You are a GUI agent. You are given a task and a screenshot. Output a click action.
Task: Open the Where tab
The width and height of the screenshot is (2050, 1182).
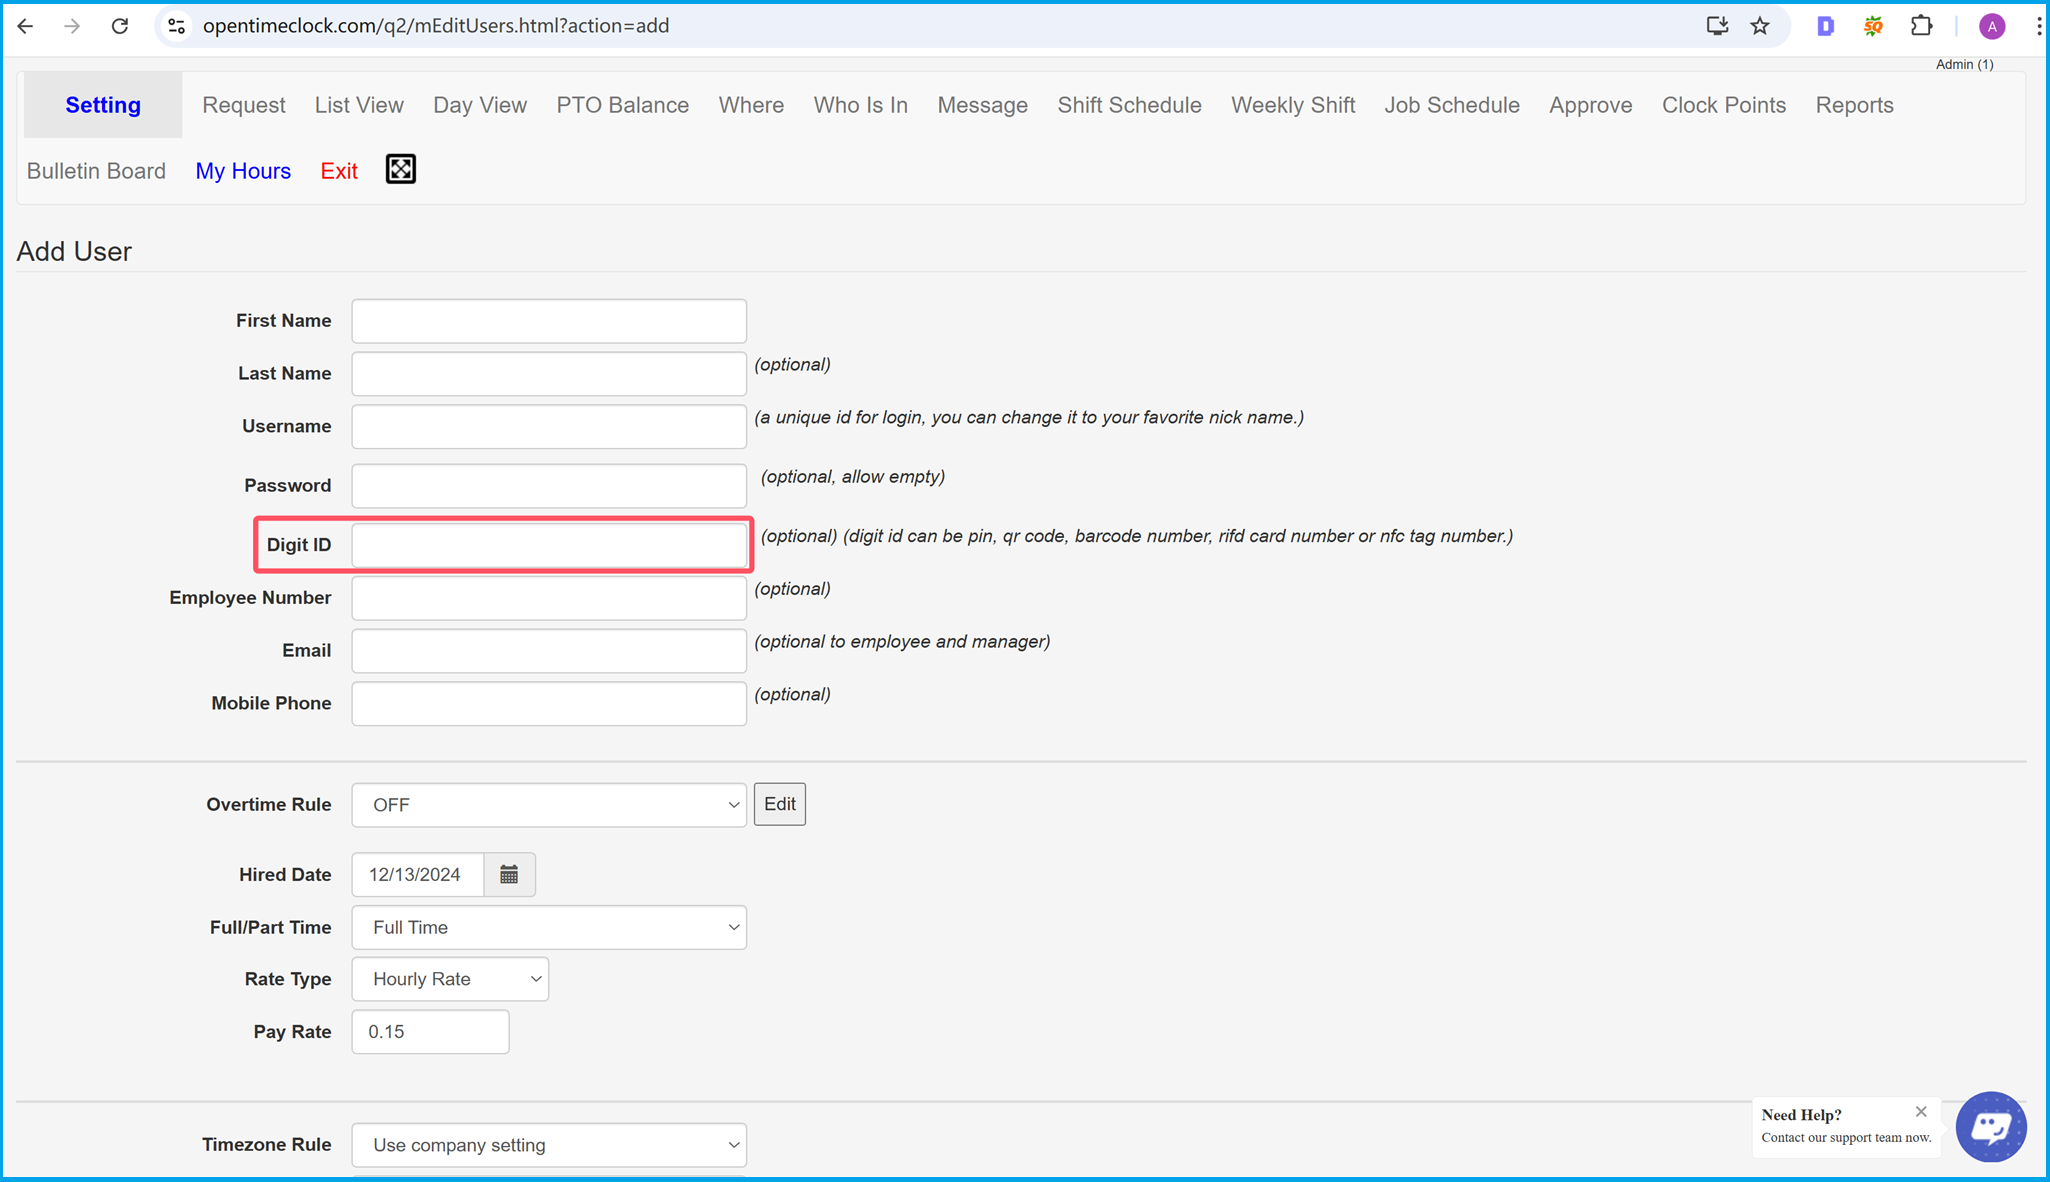point(751,105)
